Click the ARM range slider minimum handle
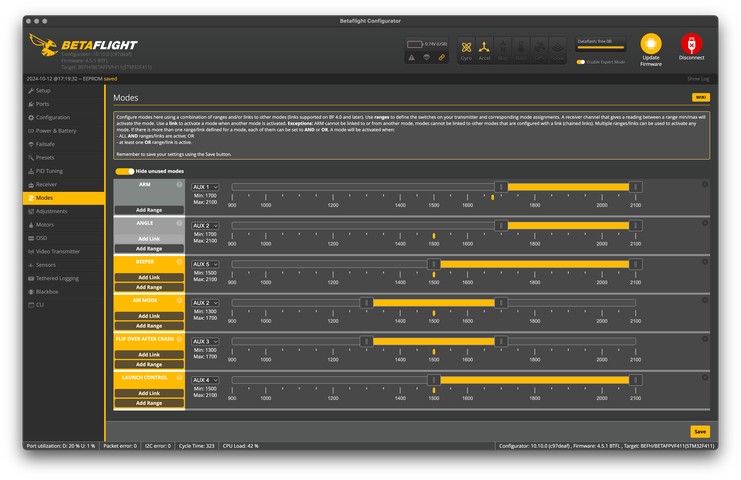This screenshot has width=741, height=480. coord(501,187)
